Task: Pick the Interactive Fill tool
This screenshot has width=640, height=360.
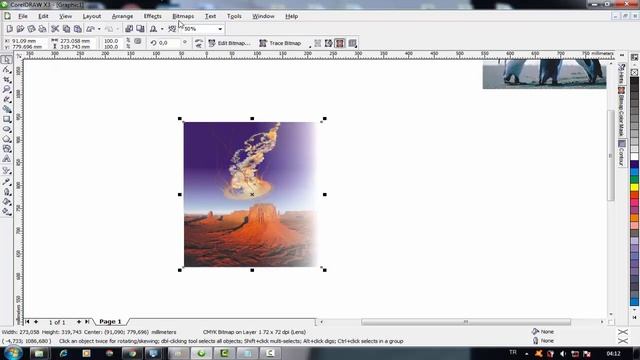Action: [x=7, y=211]
